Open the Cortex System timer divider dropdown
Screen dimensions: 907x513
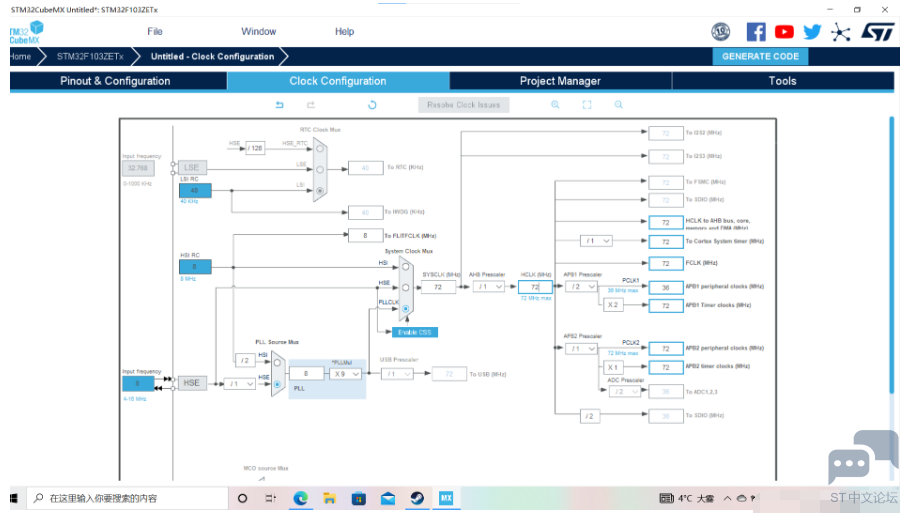point(596,241)
